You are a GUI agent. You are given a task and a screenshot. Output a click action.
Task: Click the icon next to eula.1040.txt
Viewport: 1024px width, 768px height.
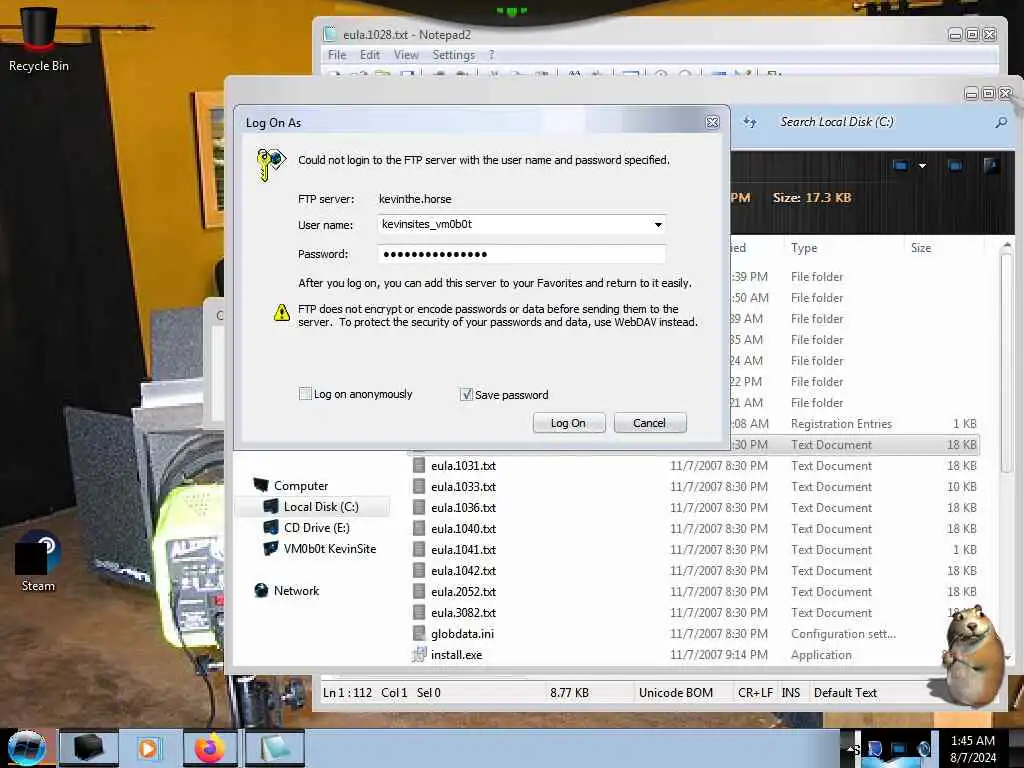click(x=419, y=528)
